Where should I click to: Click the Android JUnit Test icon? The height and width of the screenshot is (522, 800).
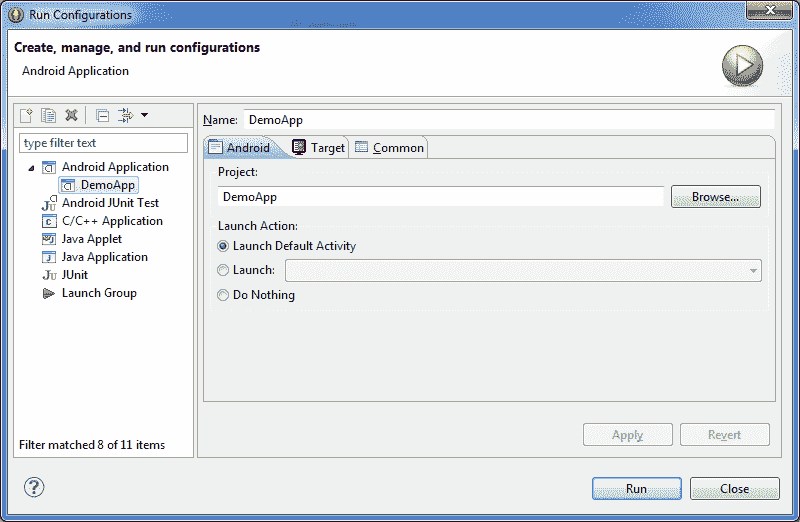pyautogui.click(x=49, y=203)
